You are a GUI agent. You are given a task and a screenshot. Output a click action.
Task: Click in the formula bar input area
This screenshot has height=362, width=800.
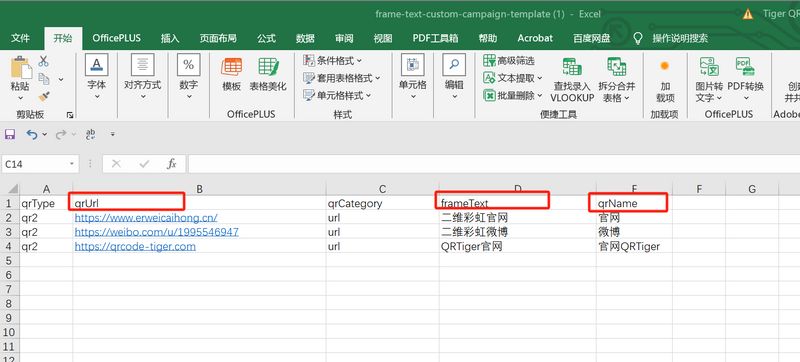(494, 164)
